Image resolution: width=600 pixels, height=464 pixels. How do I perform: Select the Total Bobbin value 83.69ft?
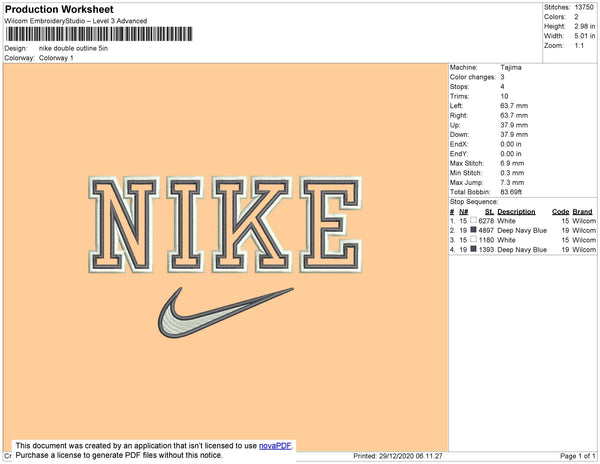coord(511,192)
